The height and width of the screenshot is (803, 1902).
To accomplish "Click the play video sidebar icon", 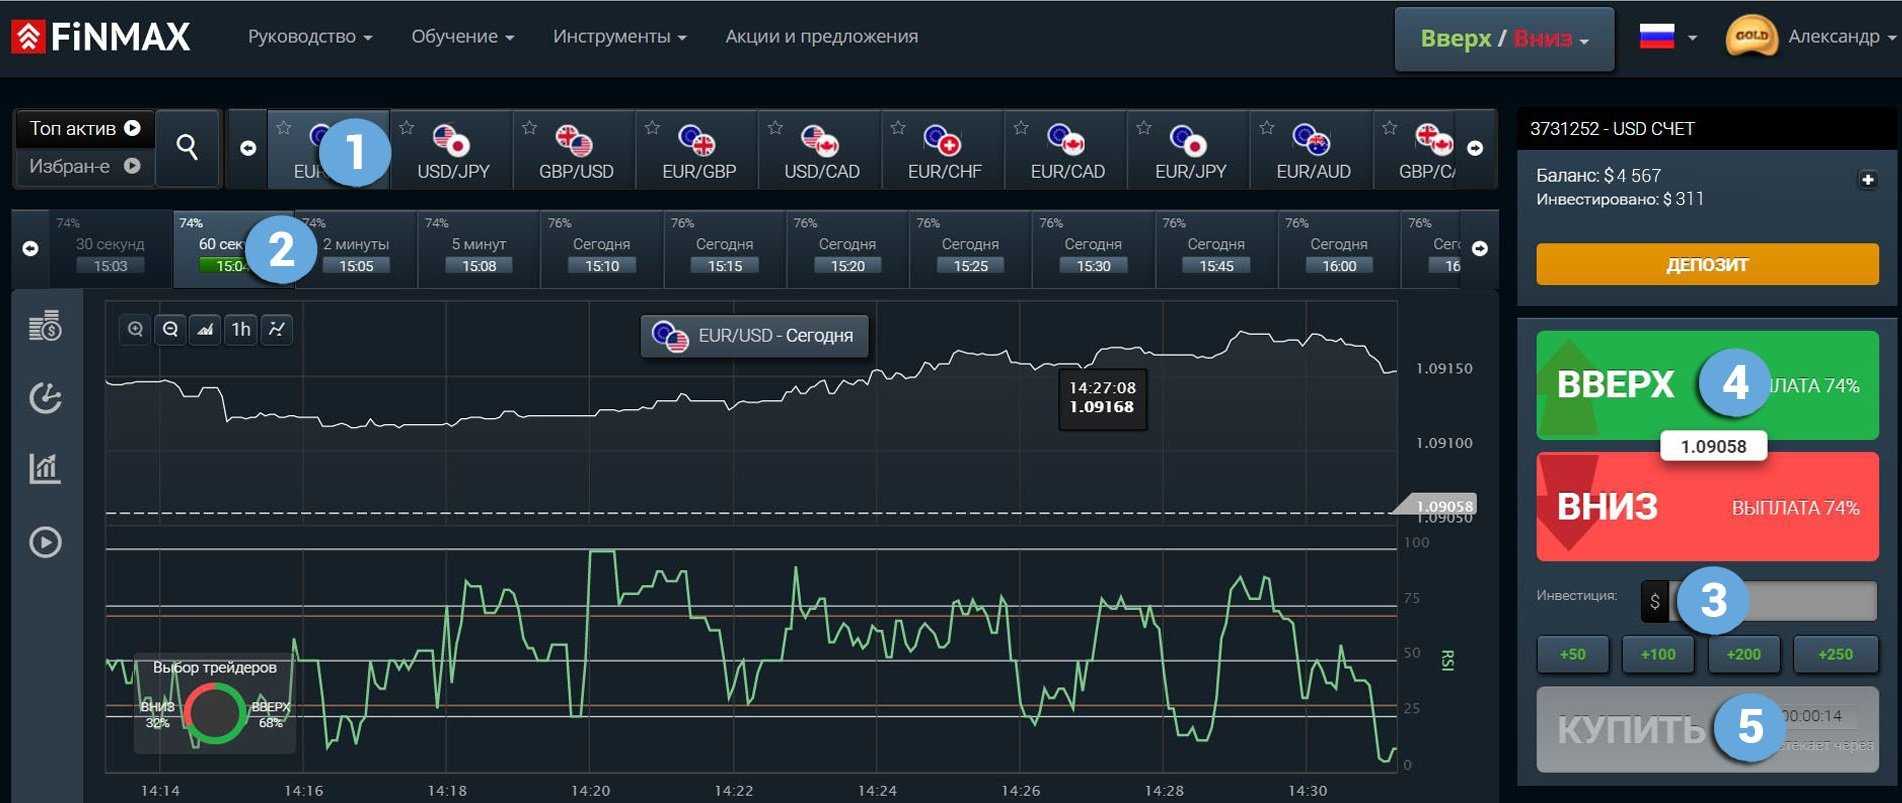I will click(45, 542).
